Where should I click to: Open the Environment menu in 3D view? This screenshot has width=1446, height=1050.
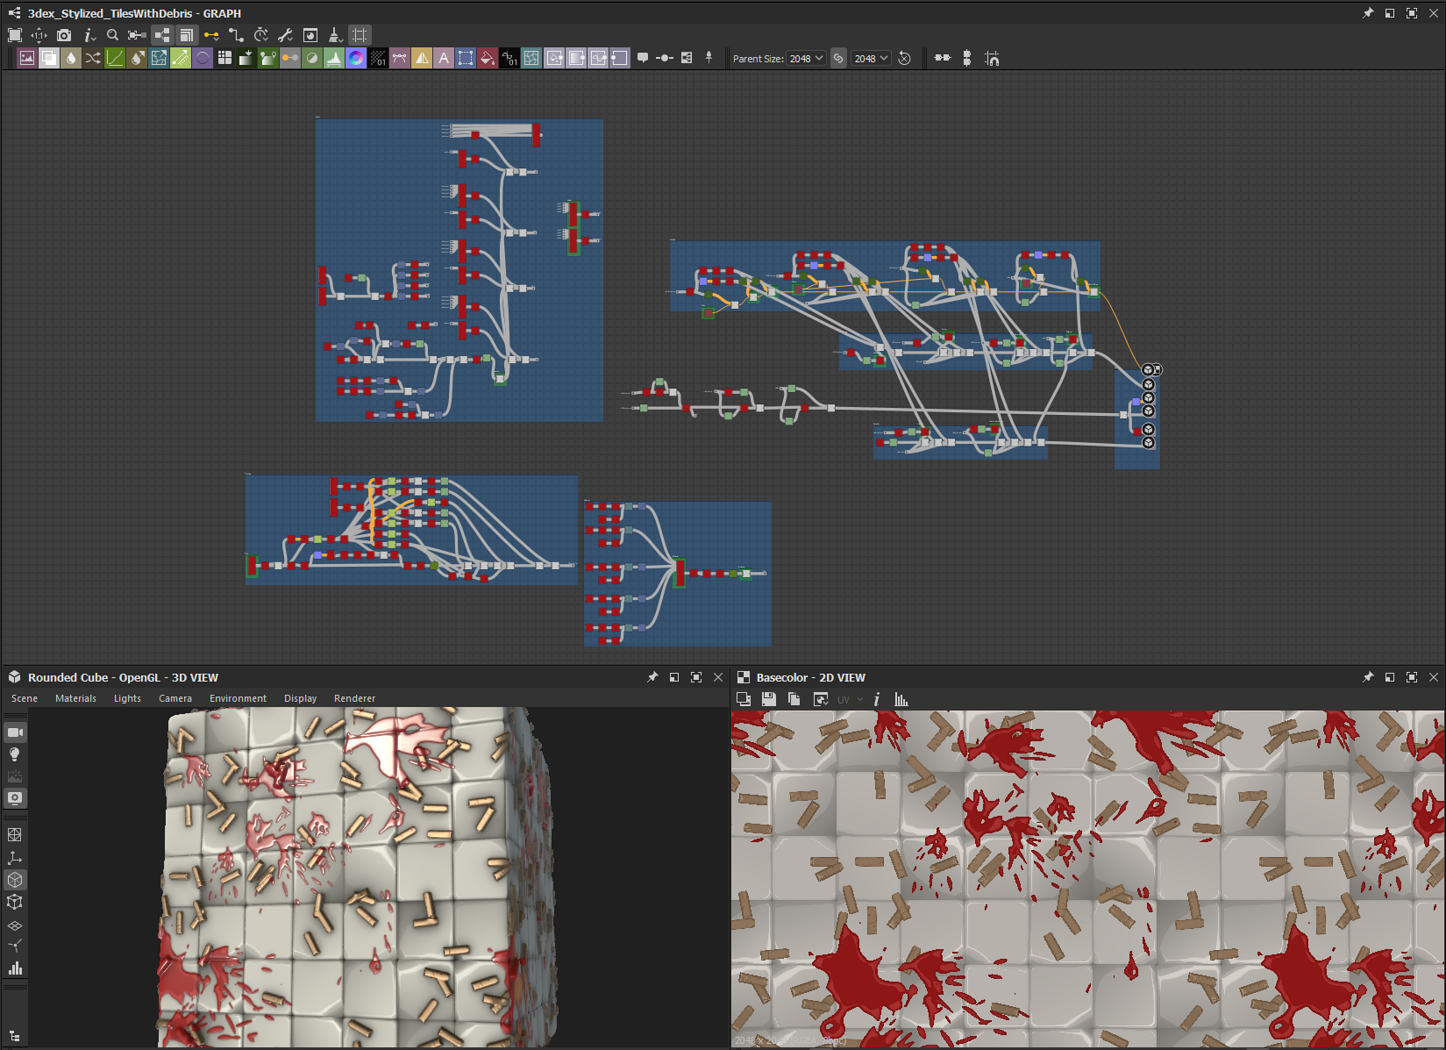pyautogui.click(x=237, y=699)
